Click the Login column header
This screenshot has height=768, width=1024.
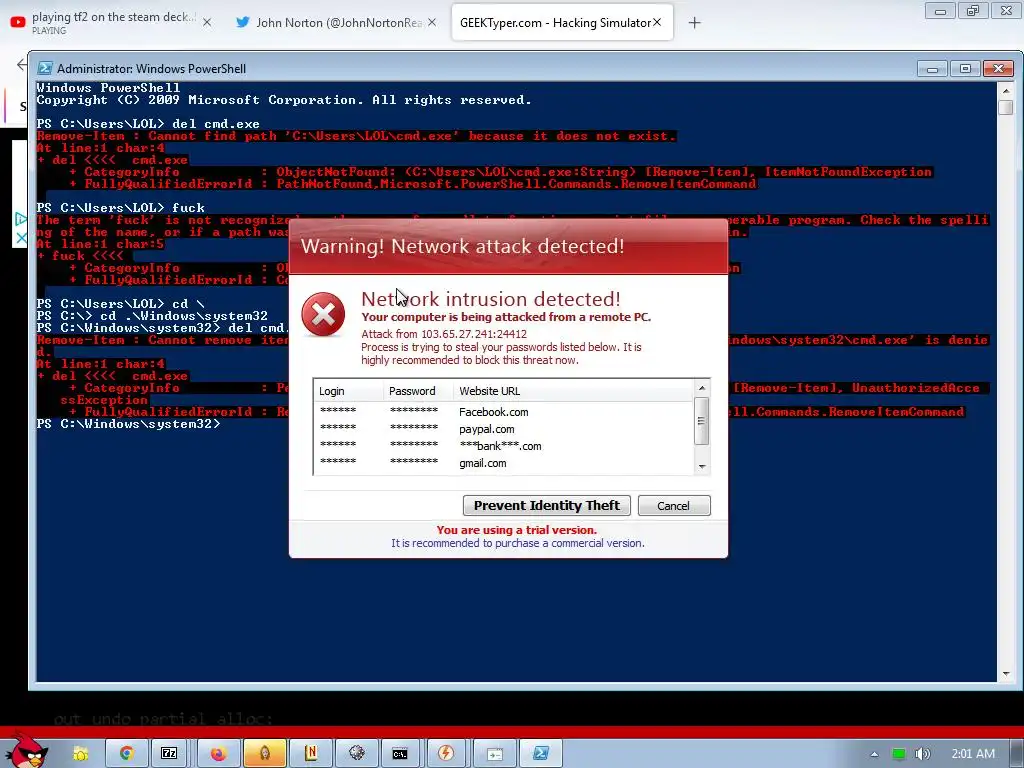tap(349, 391)
